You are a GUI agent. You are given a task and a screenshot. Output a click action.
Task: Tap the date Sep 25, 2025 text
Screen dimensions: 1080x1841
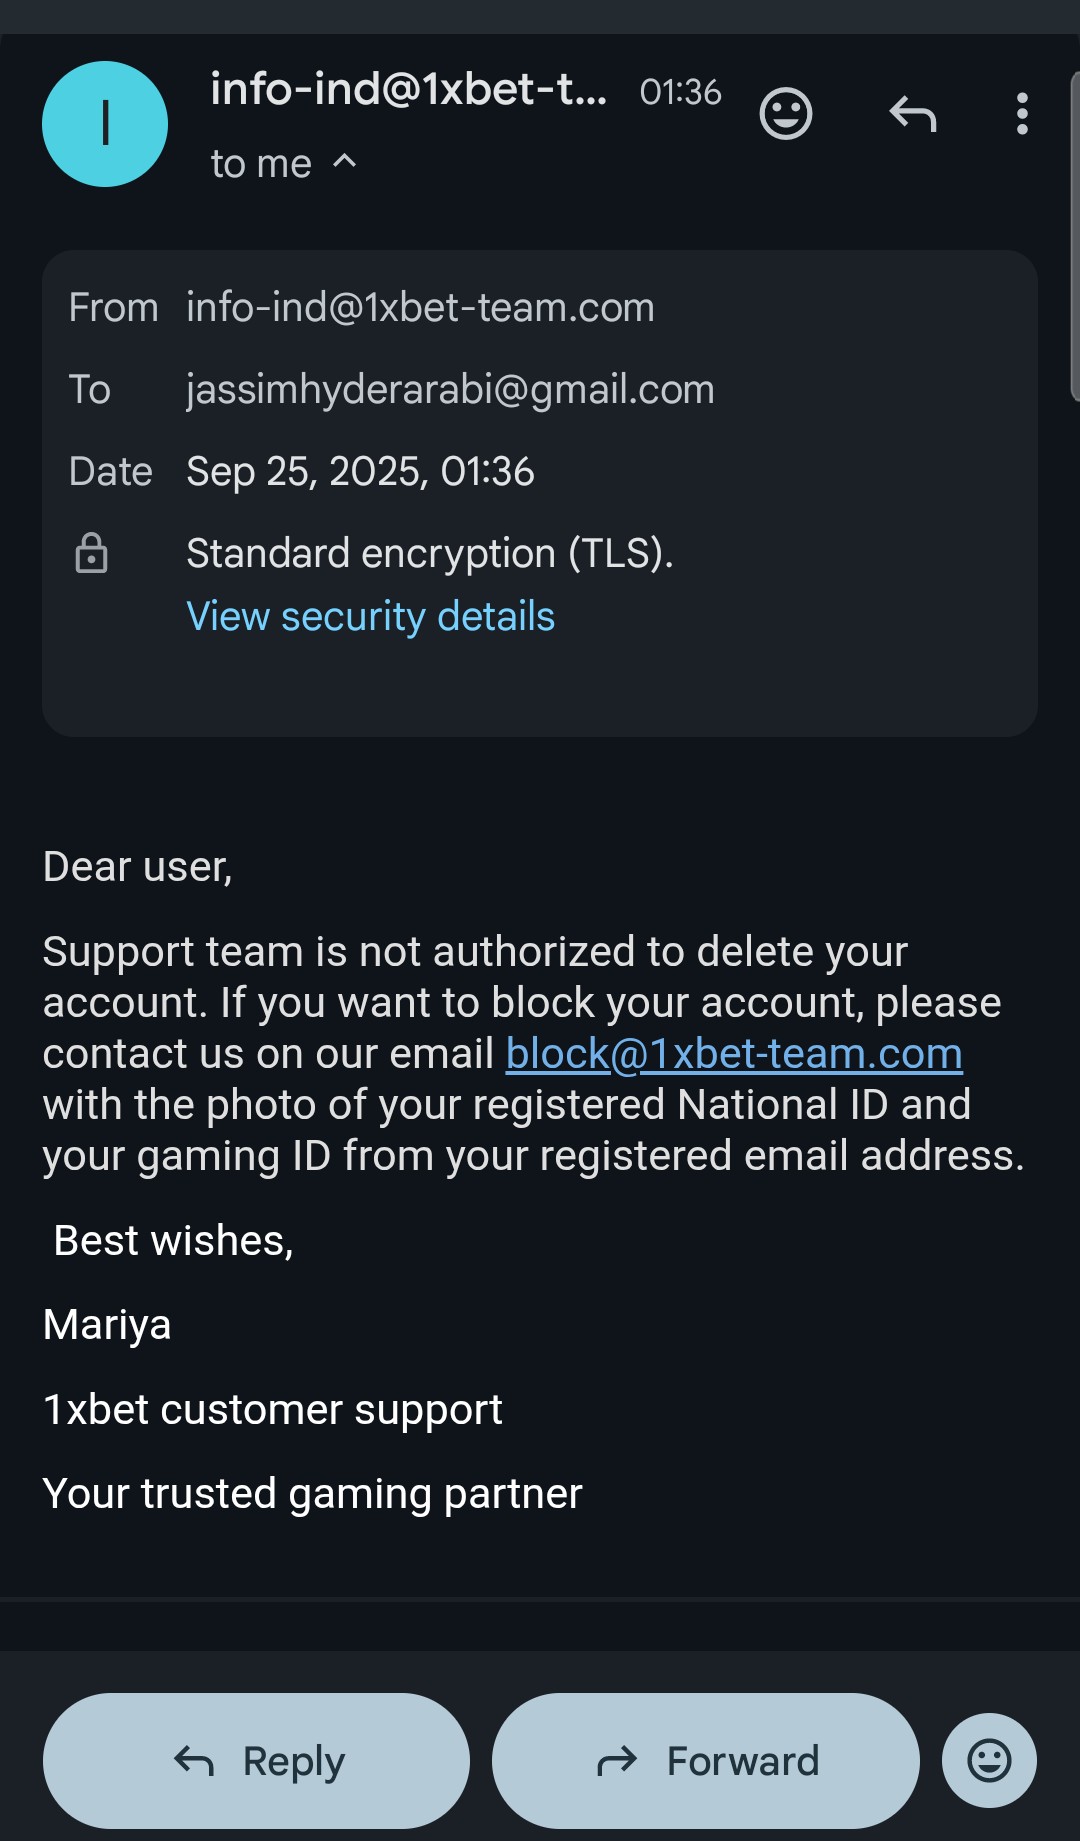coord(360,472)
